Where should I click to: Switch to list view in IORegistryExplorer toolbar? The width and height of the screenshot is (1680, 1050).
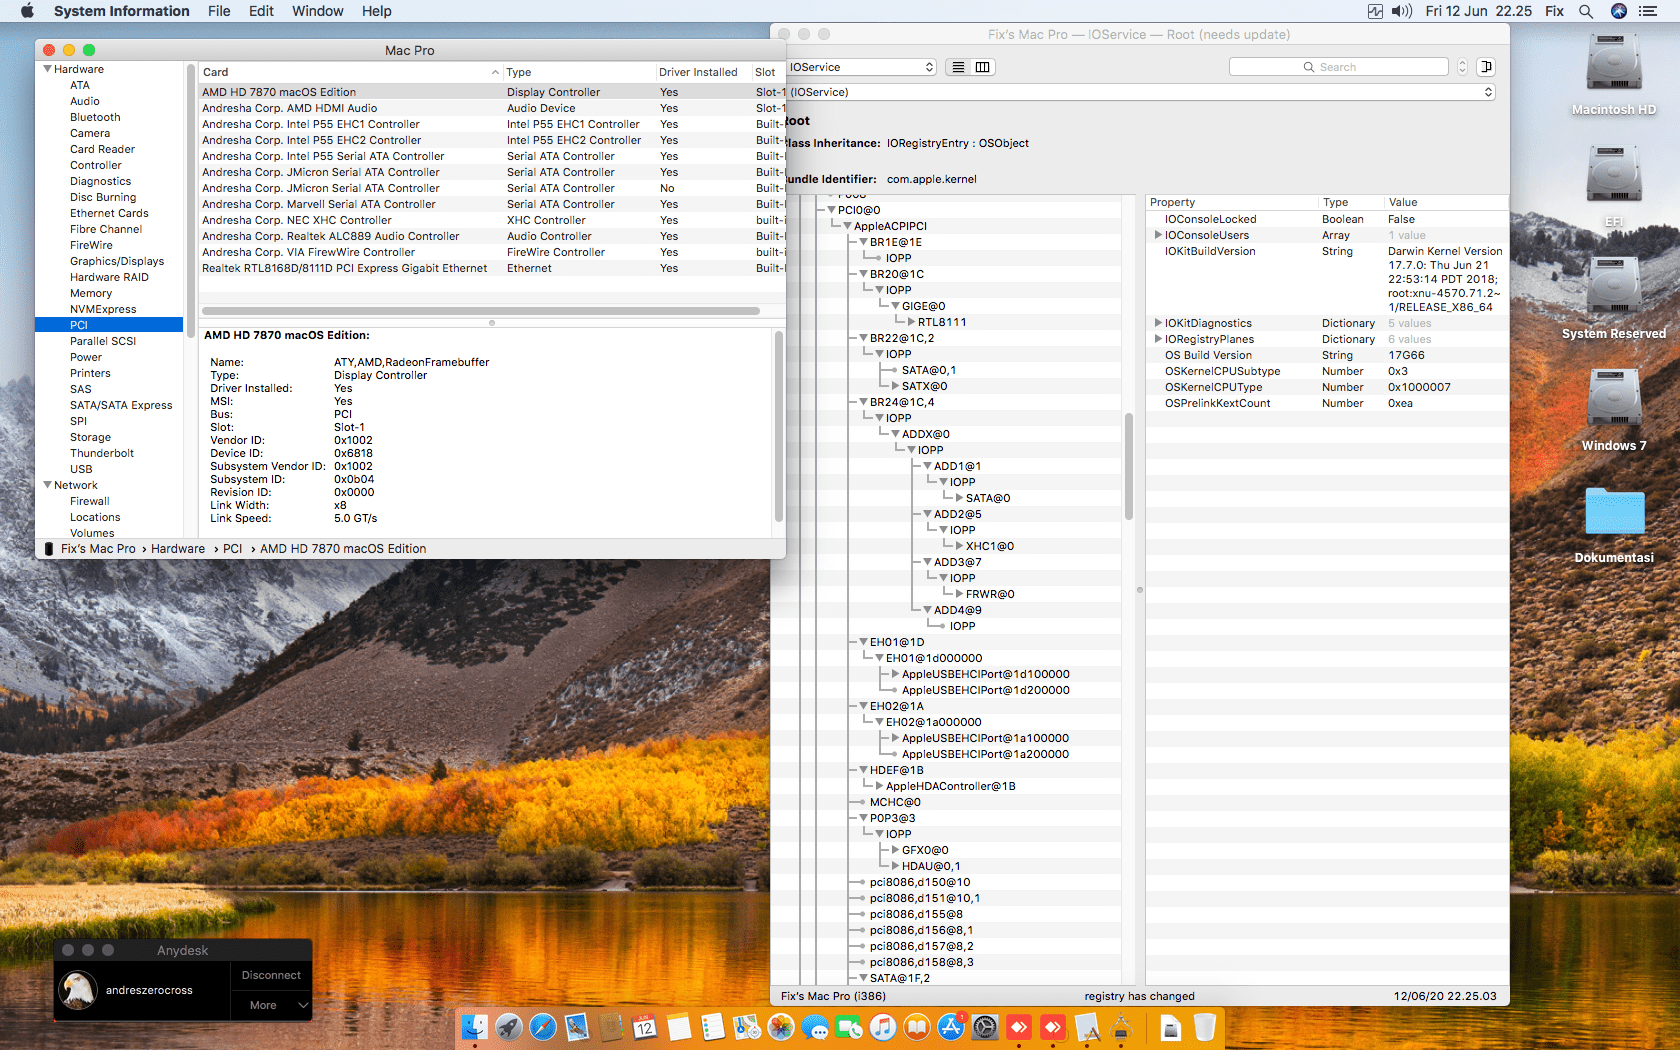point(958,67)
